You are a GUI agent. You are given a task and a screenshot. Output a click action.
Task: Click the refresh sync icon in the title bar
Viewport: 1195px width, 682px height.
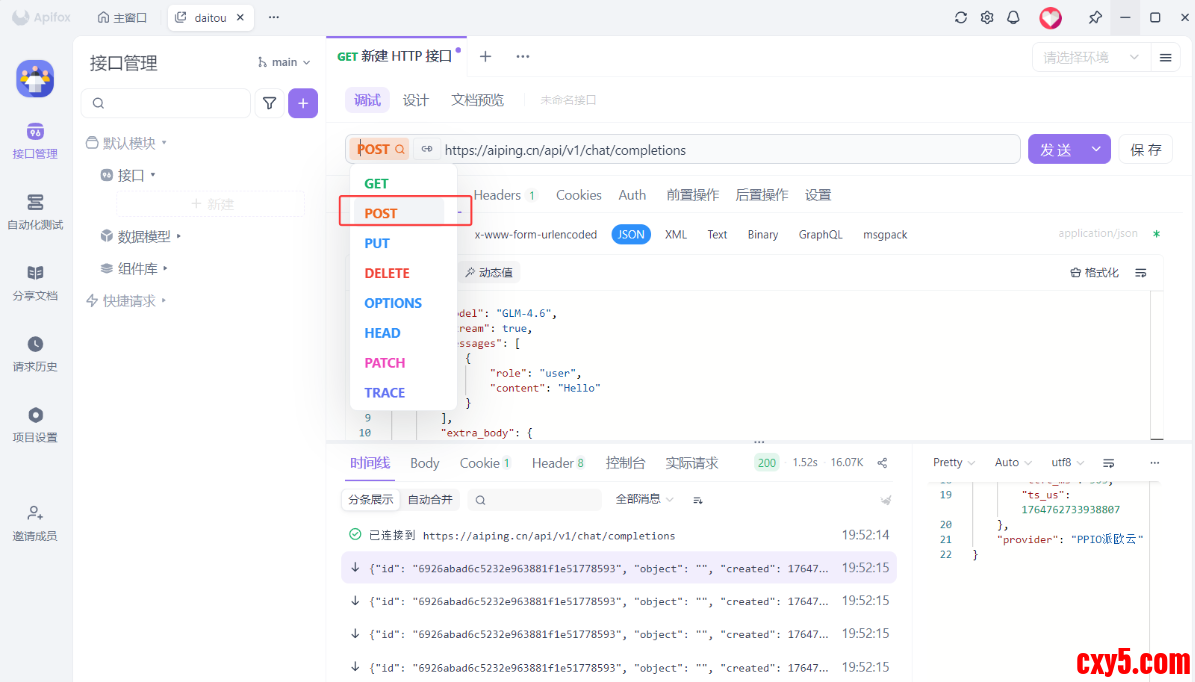tap(961, 18)
